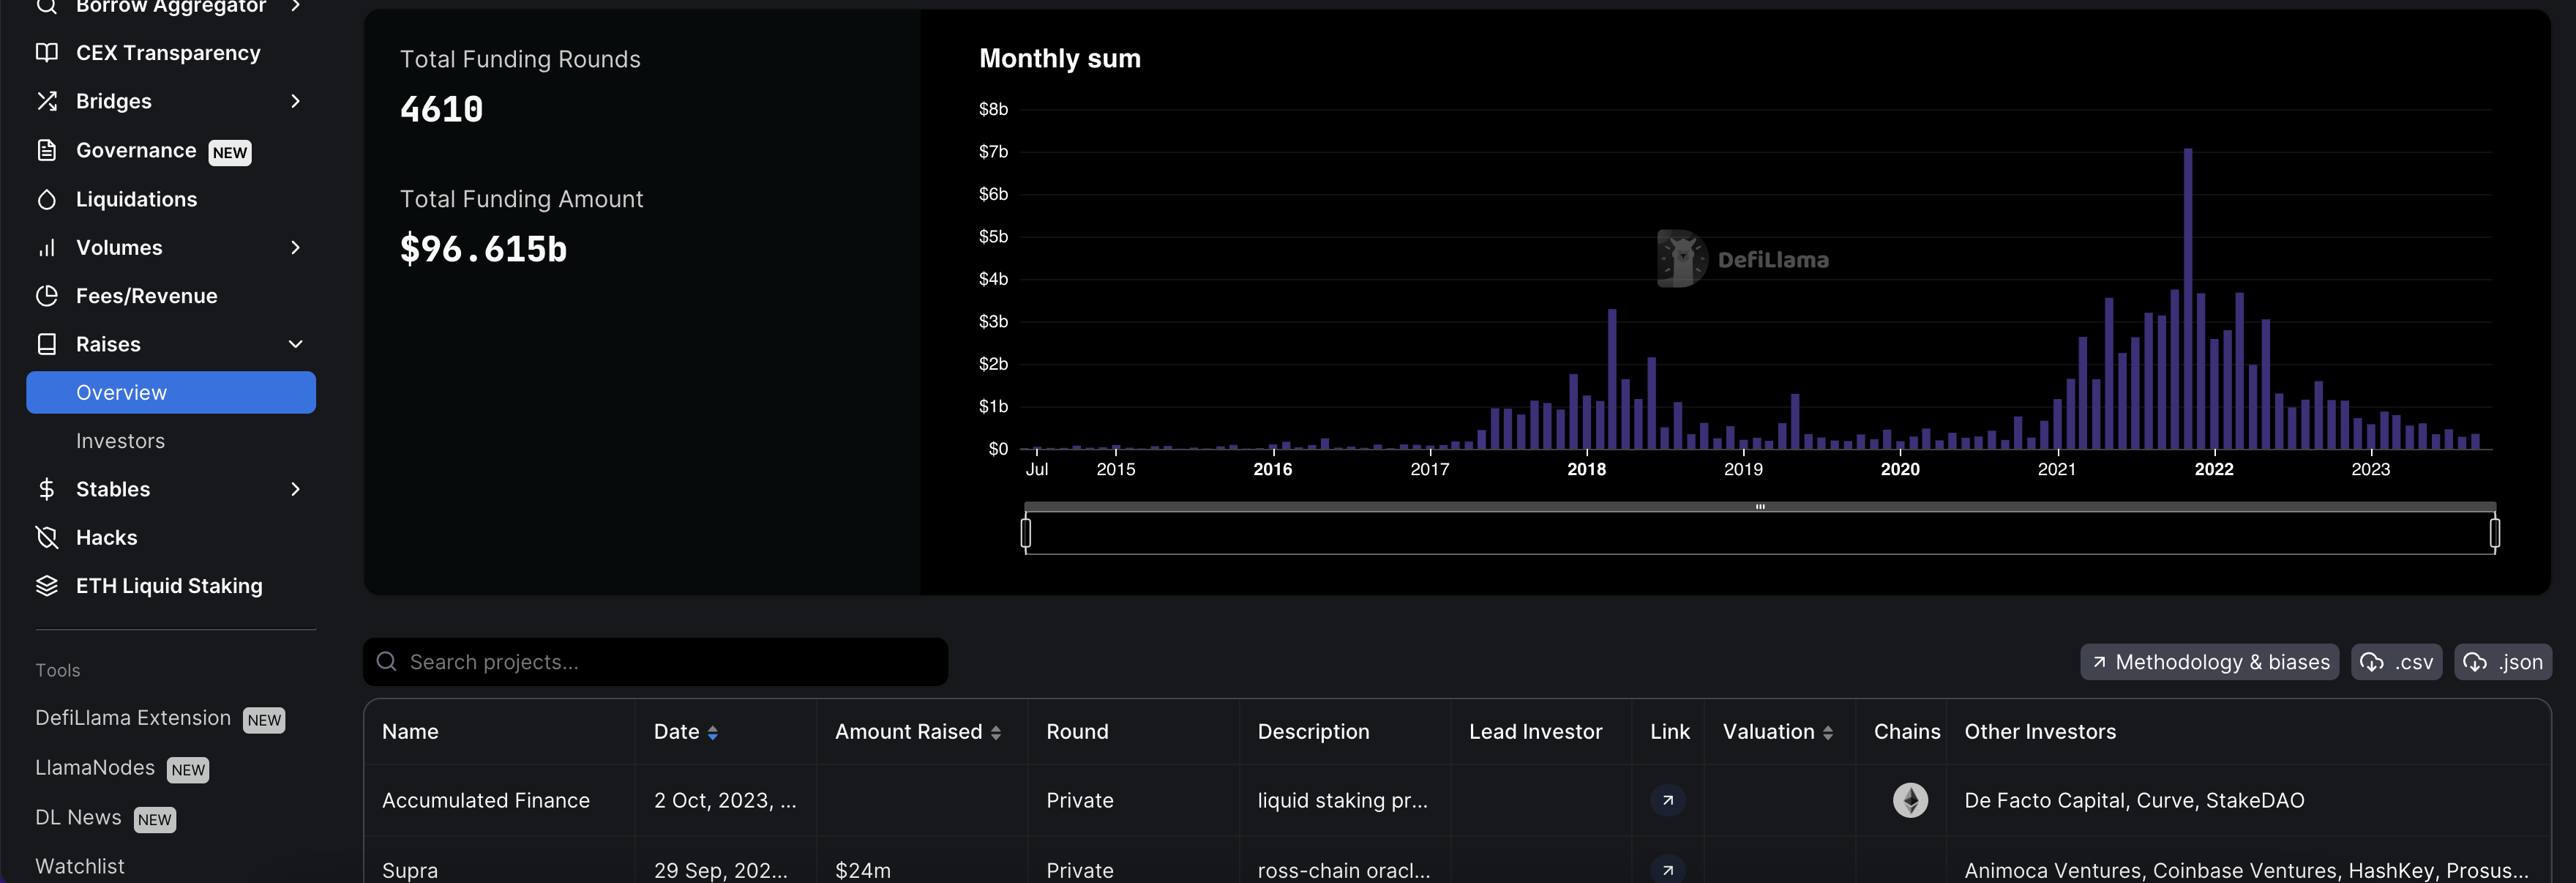Click the Search projects input field
This screenshot has width=2576, height=883.
pos(655,661)
